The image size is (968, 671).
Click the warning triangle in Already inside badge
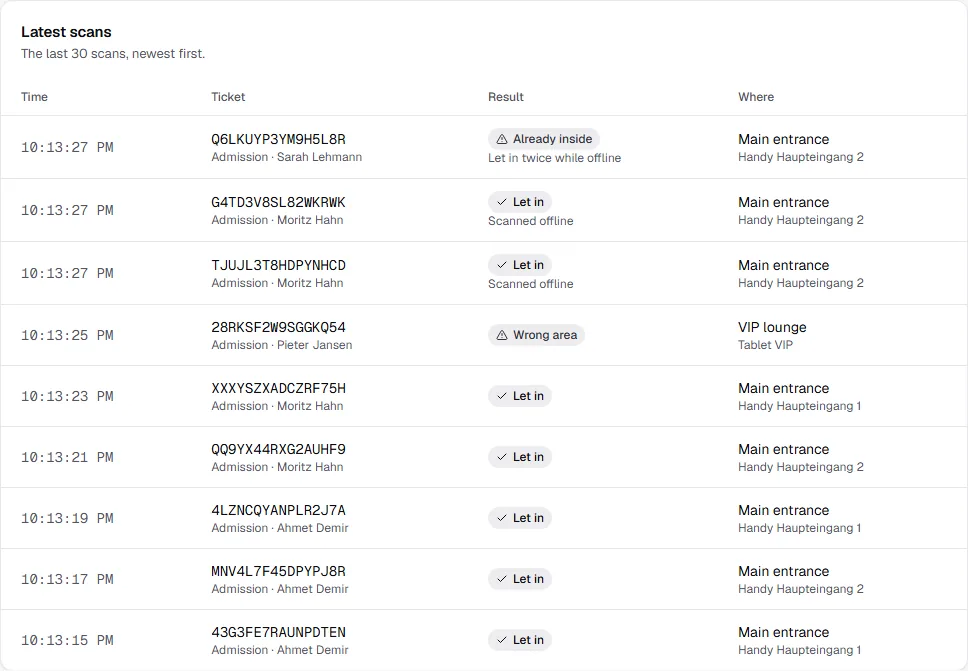502,139
